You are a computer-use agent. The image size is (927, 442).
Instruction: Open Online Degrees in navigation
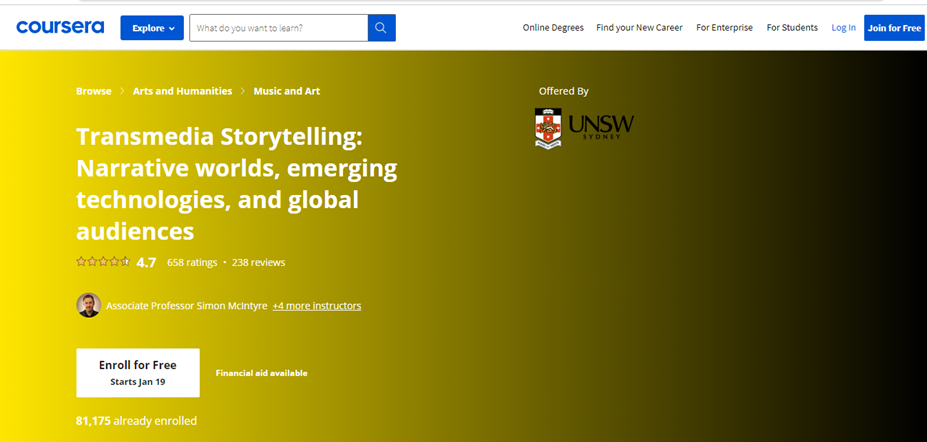click(x=553, y=28)
